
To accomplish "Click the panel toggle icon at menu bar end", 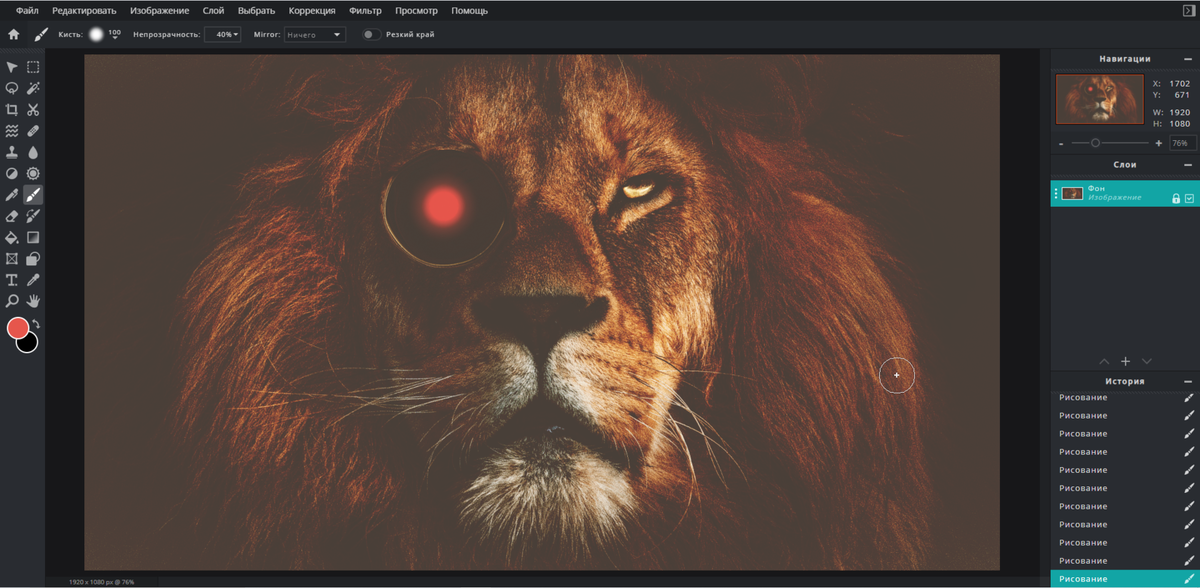I will (1188, 10).
